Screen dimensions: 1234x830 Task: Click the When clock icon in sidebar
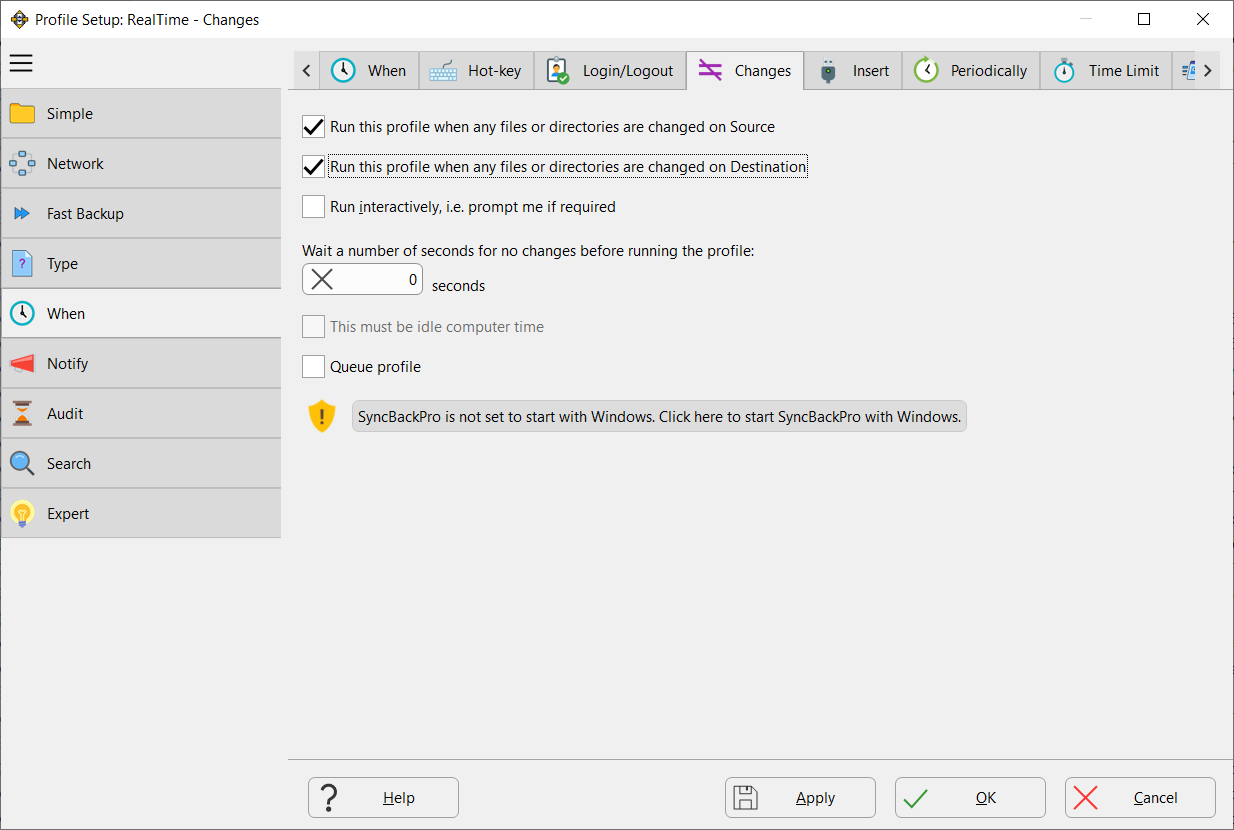click(22, 314)
